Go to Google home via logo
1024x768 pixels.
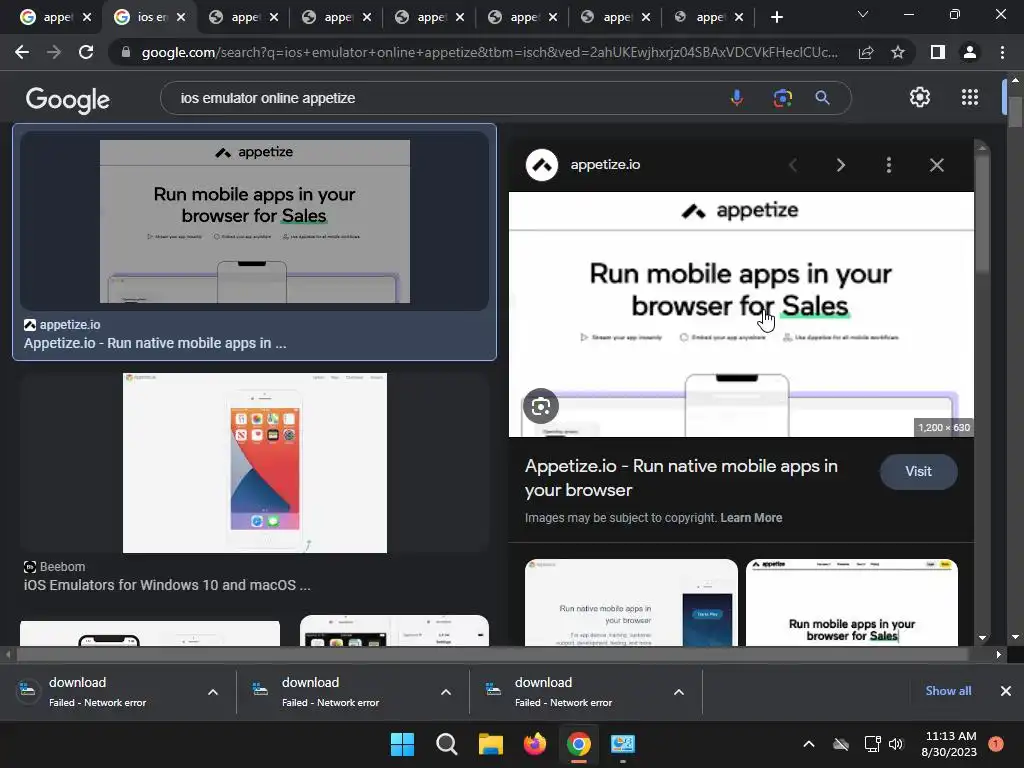[x=67, y=99]
